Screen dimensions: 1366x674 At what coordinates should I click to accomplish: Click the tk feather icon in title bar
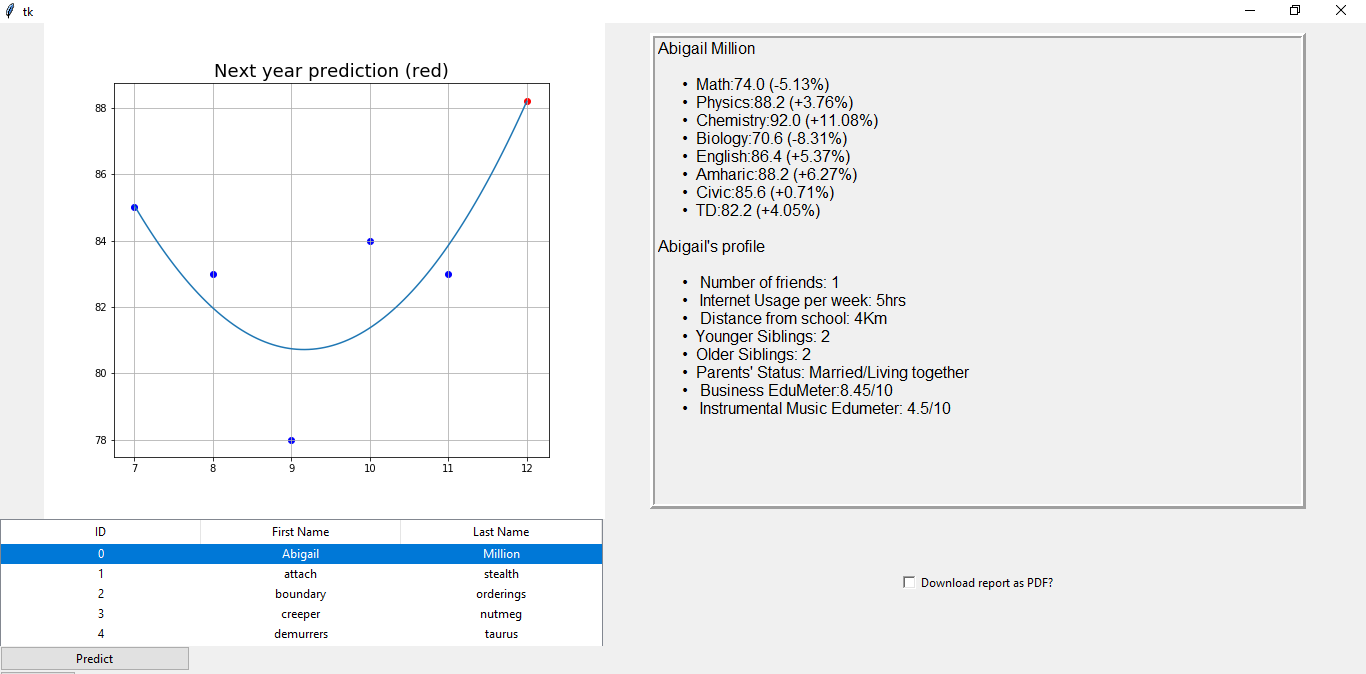9,11
